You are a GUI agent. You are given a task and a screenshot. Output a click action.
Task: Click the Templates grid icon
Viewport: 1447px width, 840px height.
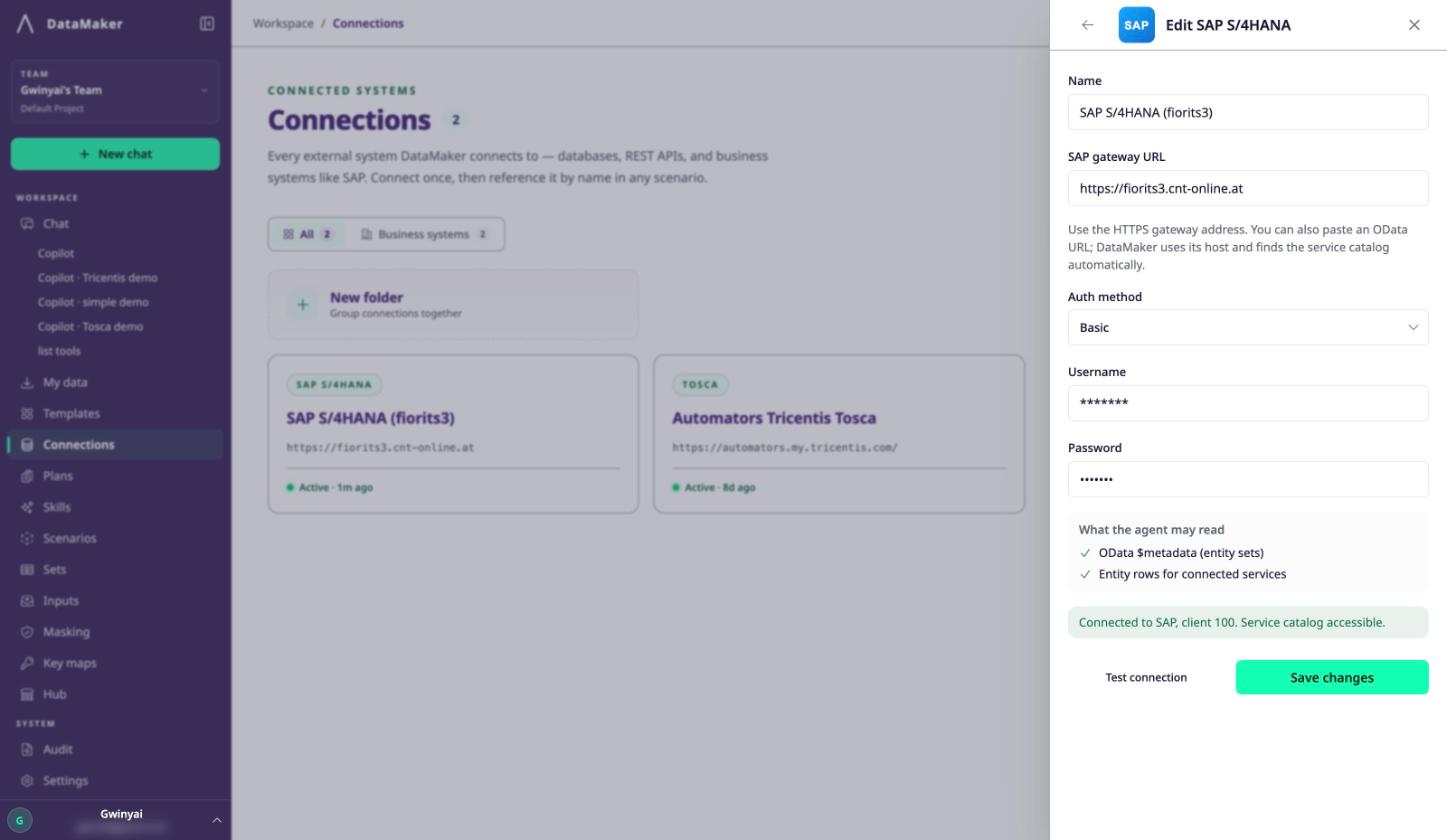(x=27, y=414)
